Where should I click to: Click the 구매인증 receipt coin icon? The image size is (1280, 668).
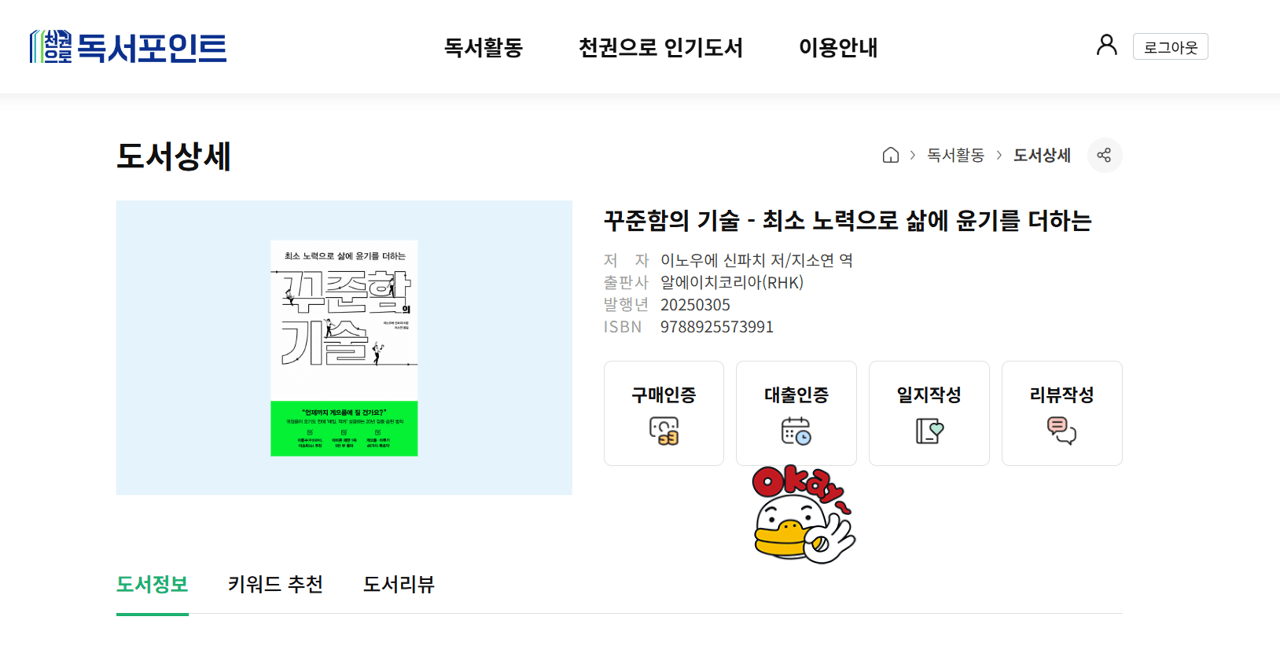664,431
